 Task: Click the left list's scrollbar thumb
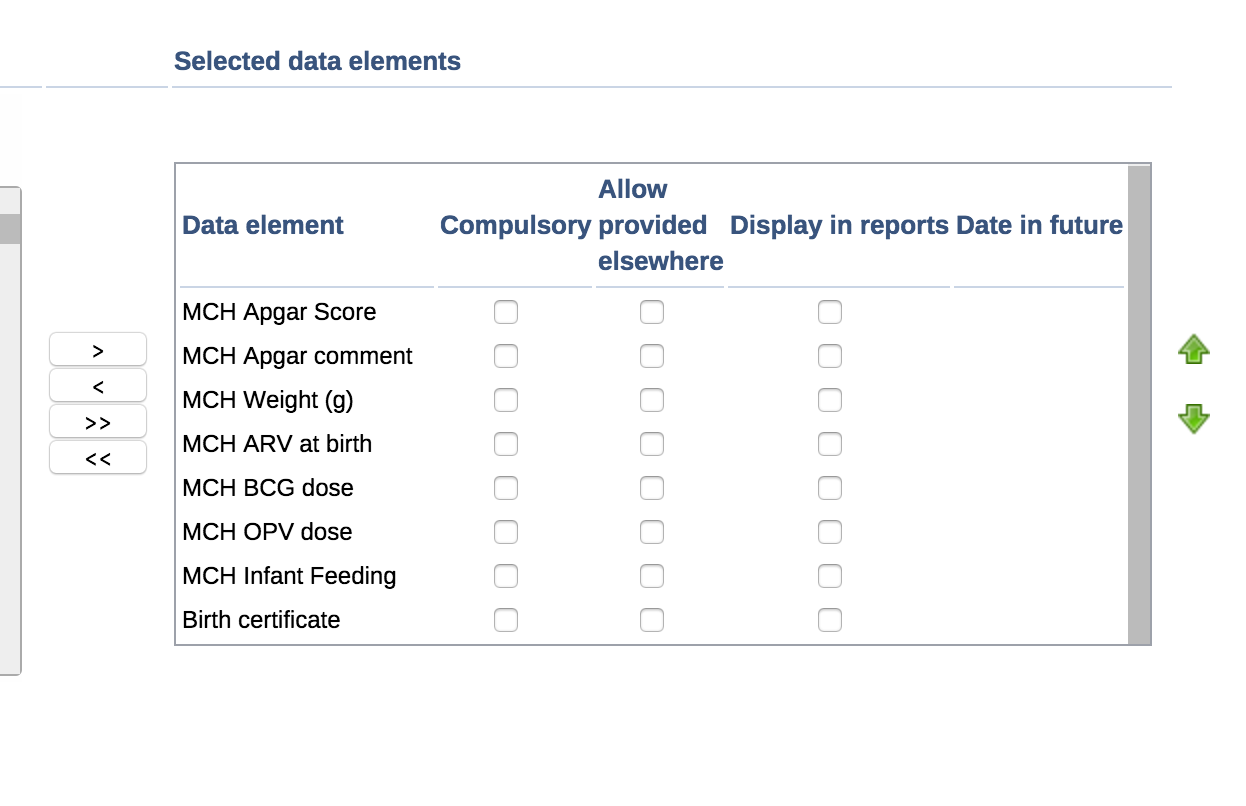(10, 229)
